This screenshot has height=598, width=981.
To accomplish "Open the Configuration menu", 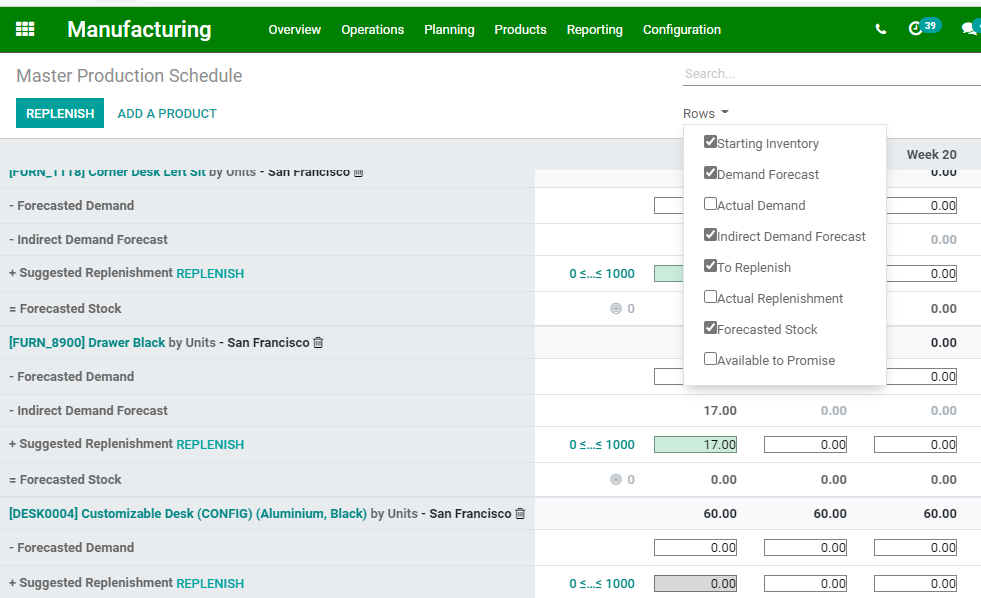I will [682, 29].
